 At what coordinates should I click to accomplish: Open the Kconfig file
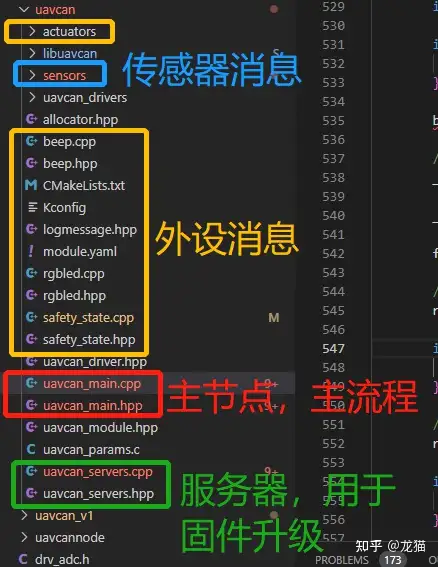point(64,208)
